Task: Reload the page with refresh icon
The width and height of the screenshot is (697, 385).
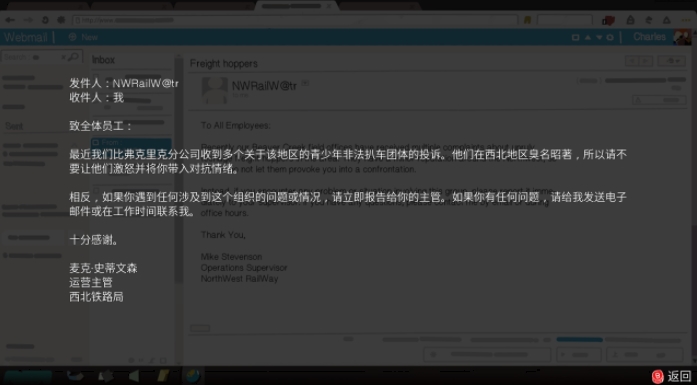Action: click(45, 20)
